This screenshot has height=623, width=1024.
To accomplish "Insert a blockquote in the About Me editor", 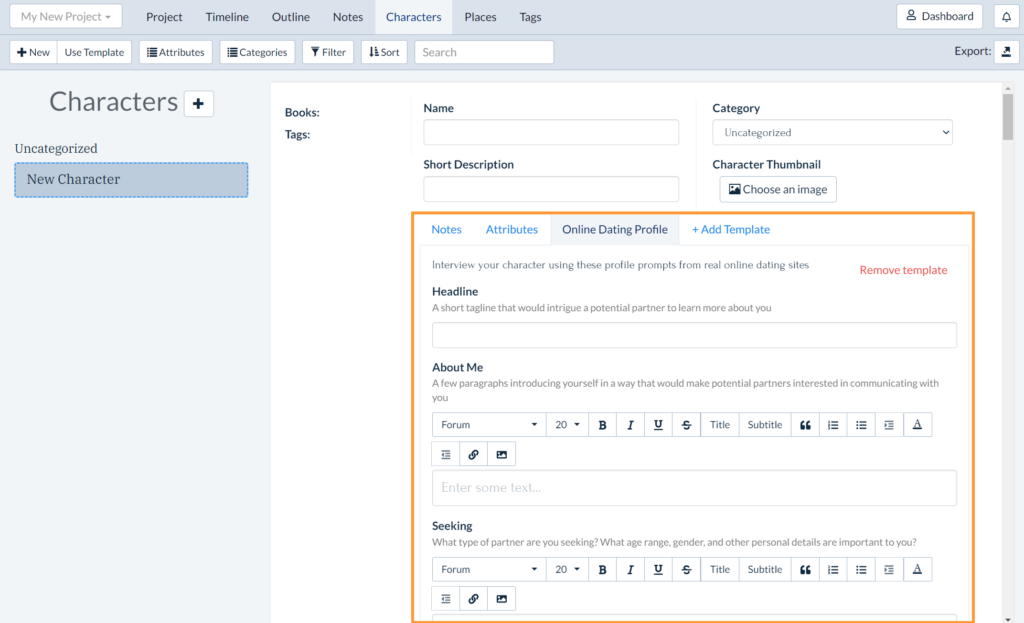I will (x=805, y=424).
